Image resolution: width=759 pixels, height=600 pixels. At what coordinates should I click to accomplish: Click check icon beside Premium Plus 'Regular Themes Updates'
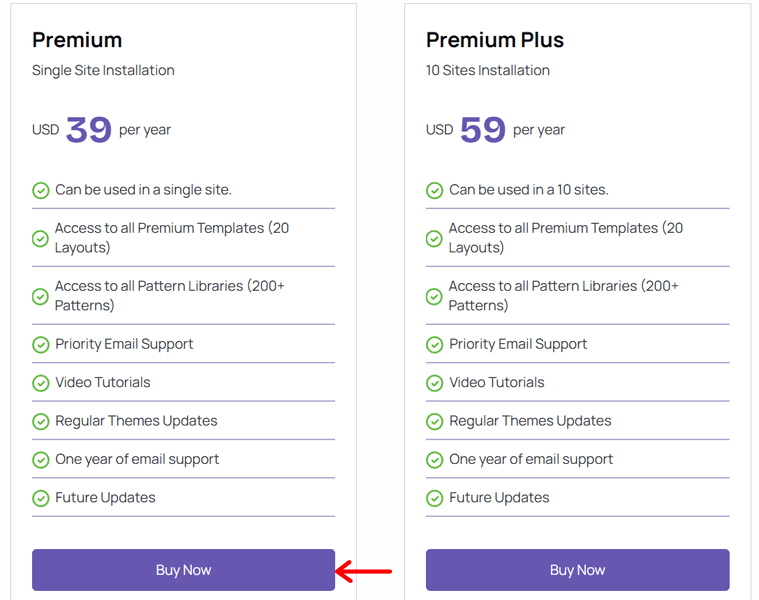click(x=435, y=422)
